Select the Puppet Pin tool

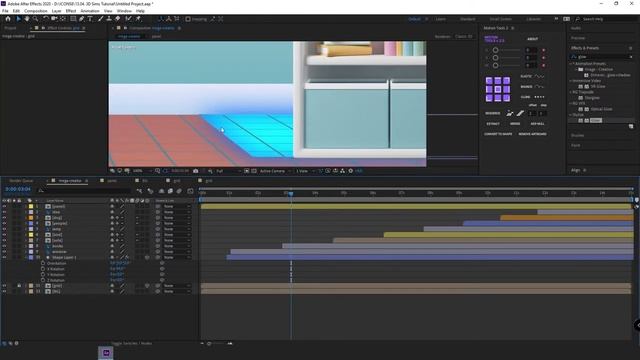point(138,19)
